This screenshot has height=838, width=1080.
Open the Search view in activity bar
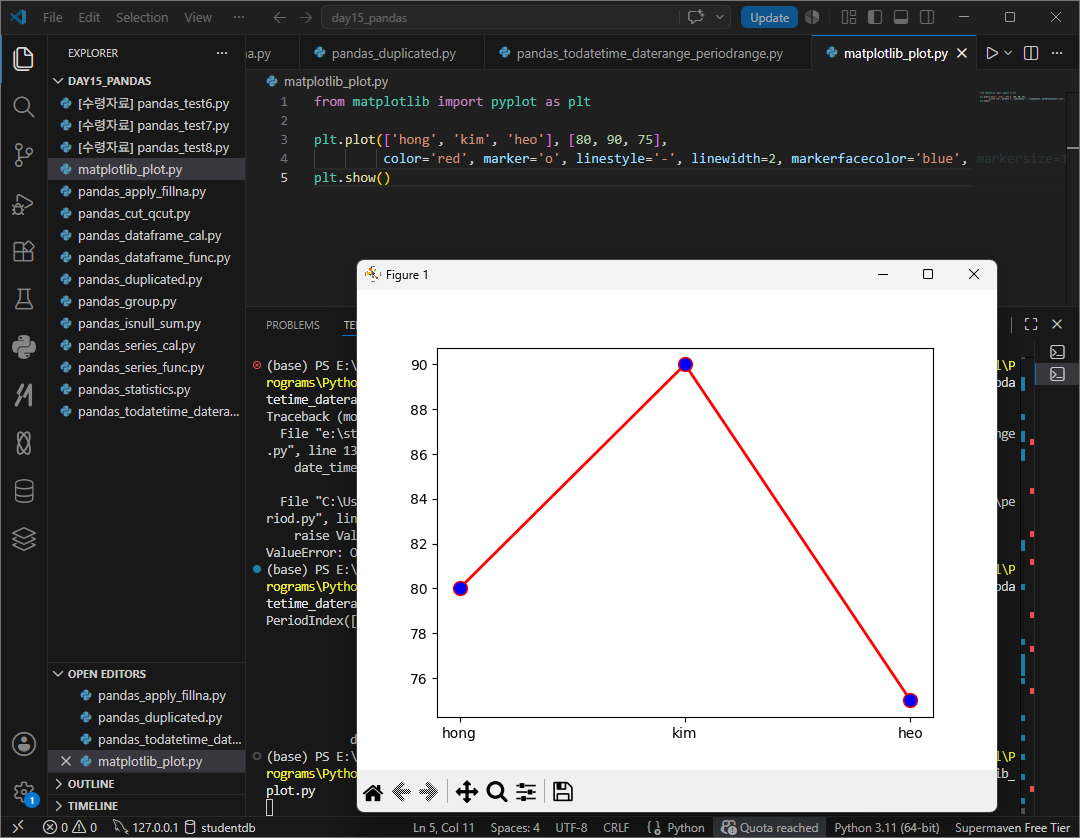click(23, 107)
